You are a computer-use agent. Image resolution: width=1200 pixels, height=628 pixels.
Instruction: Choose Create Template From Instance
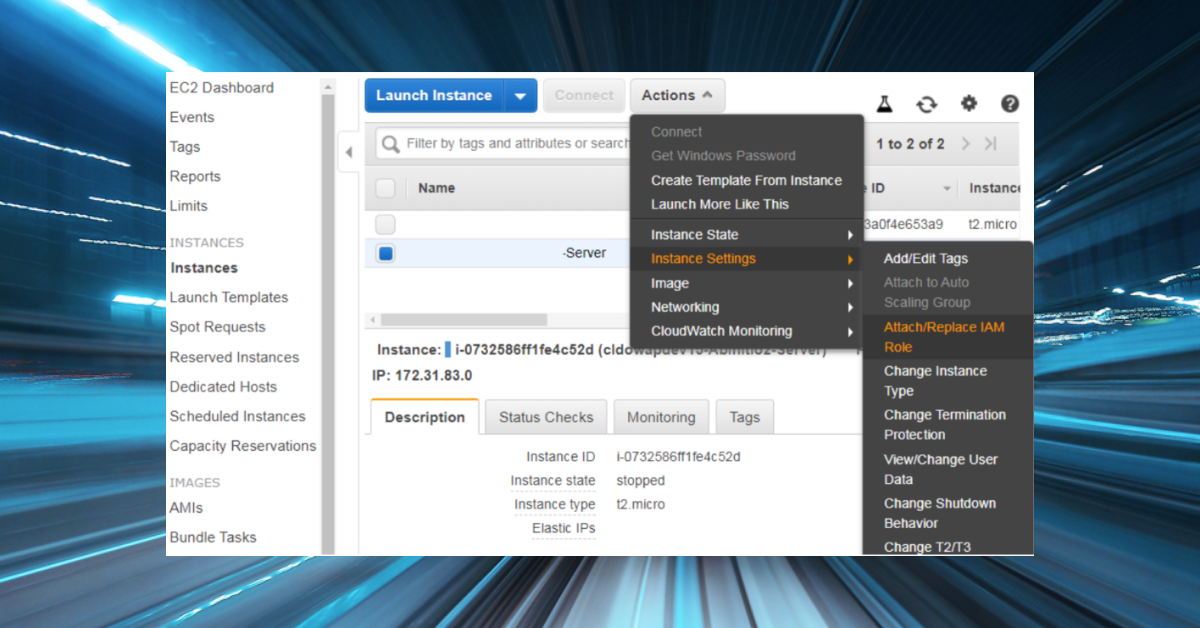point(746,181)
